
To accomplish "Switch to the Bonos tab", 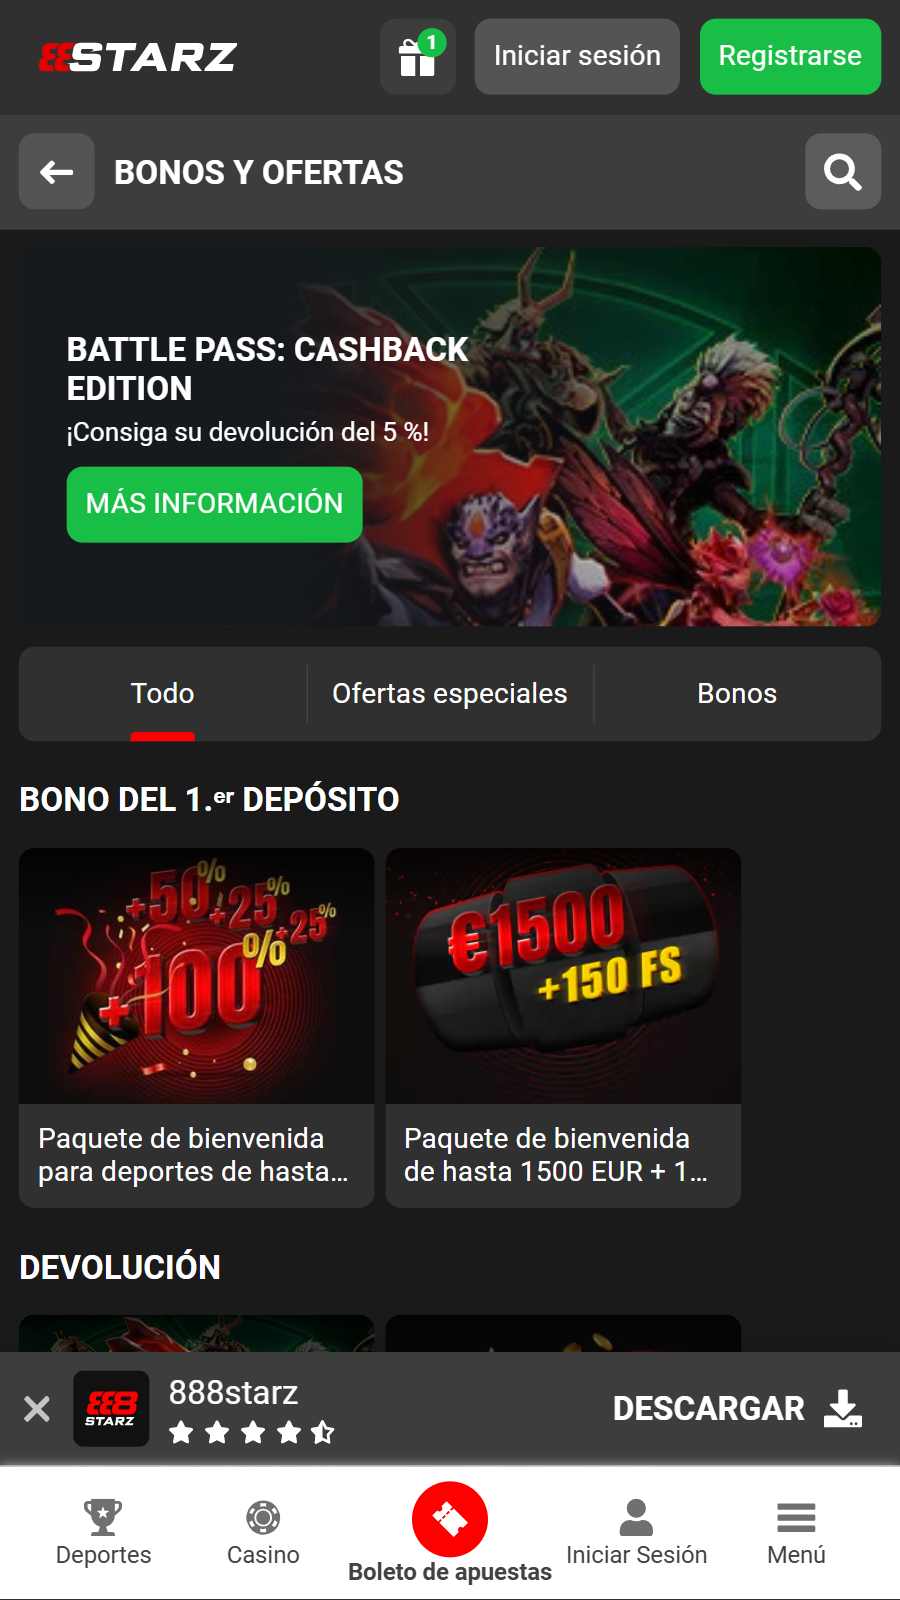I will pos(737,694).
